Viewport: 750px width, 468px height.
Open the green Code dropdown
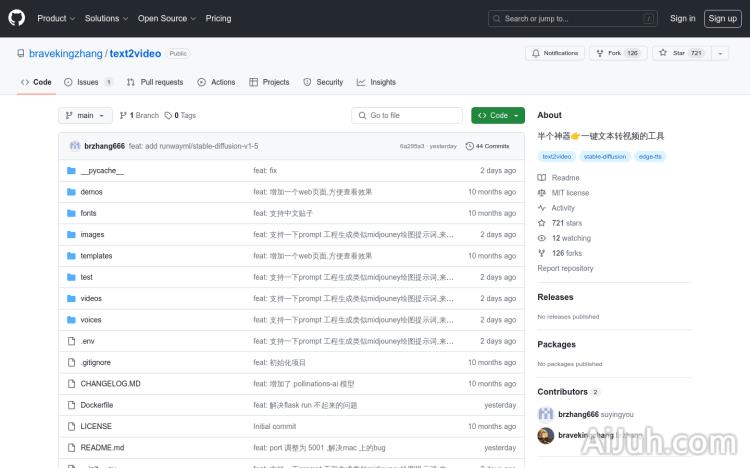click(x=497, y=116)
